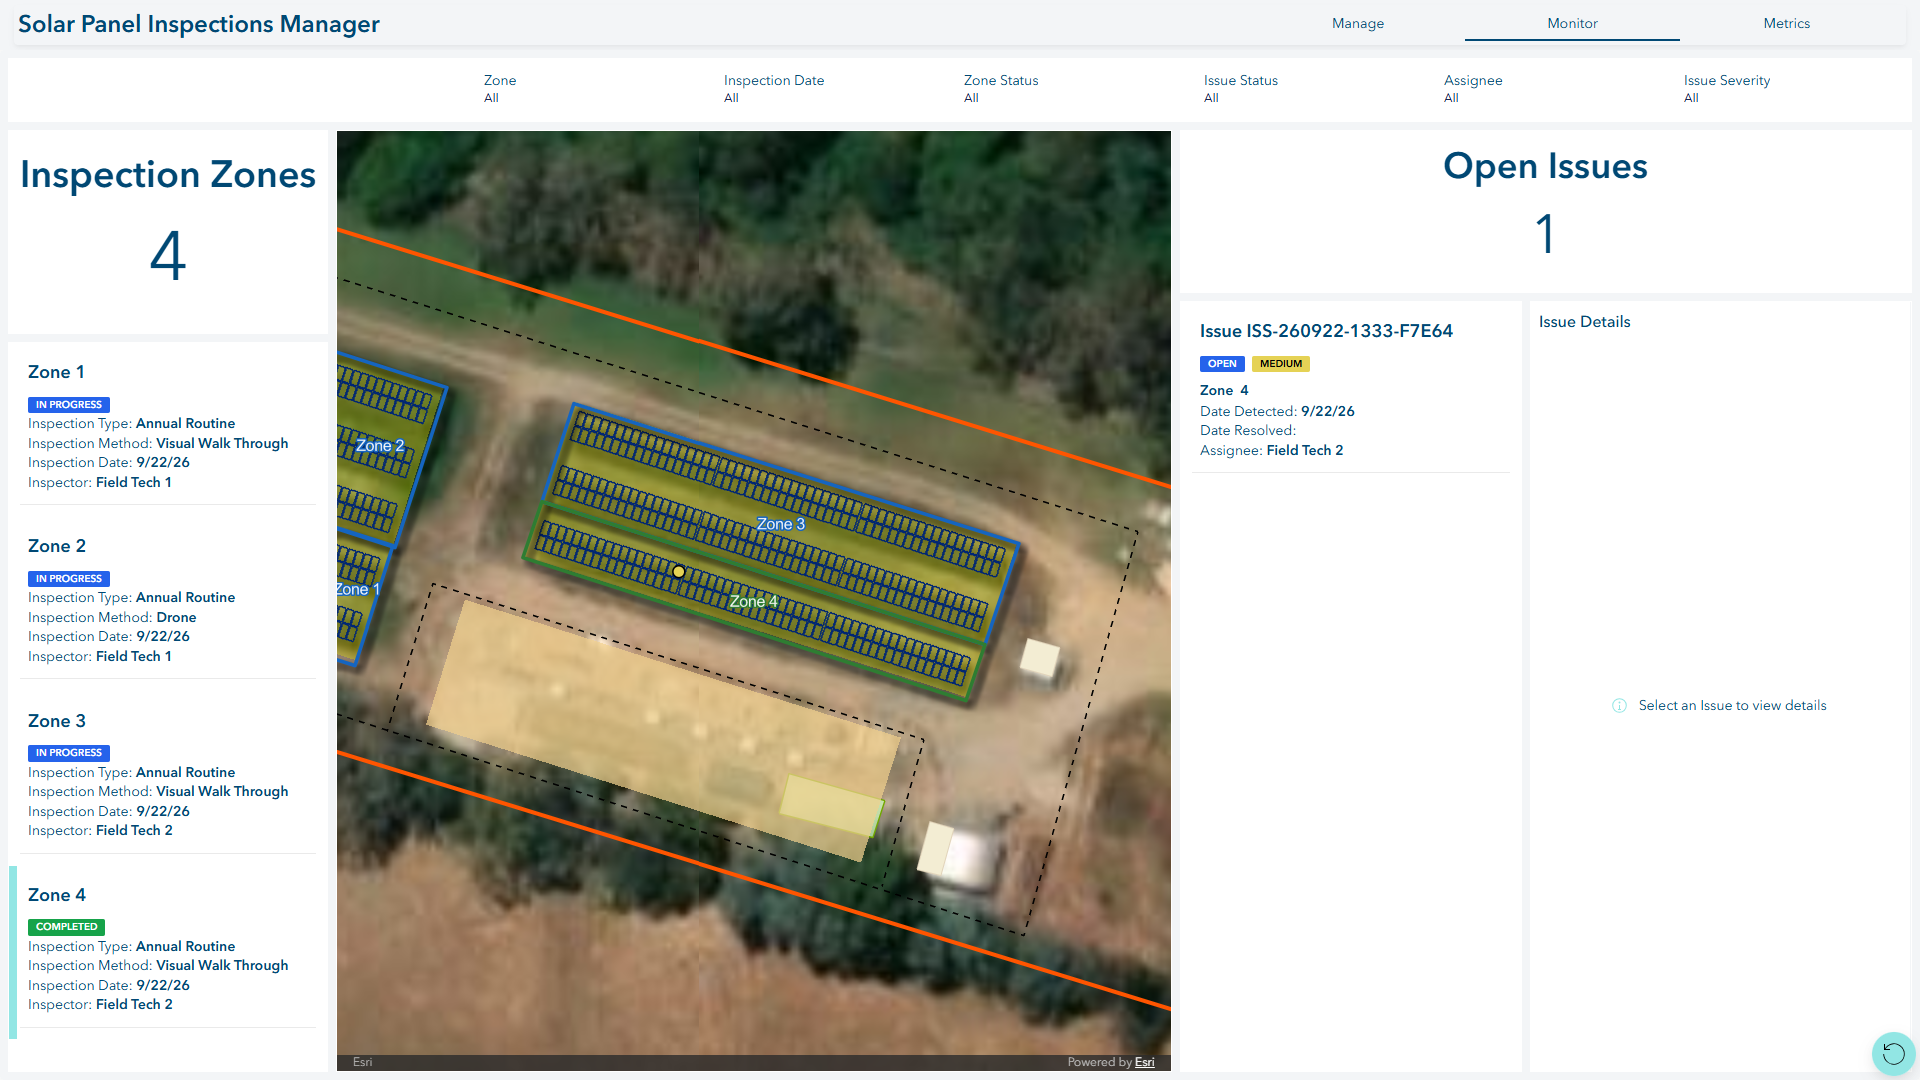
Task: Switch to the Monitor tab
Action: click(x=1572, y=23)
